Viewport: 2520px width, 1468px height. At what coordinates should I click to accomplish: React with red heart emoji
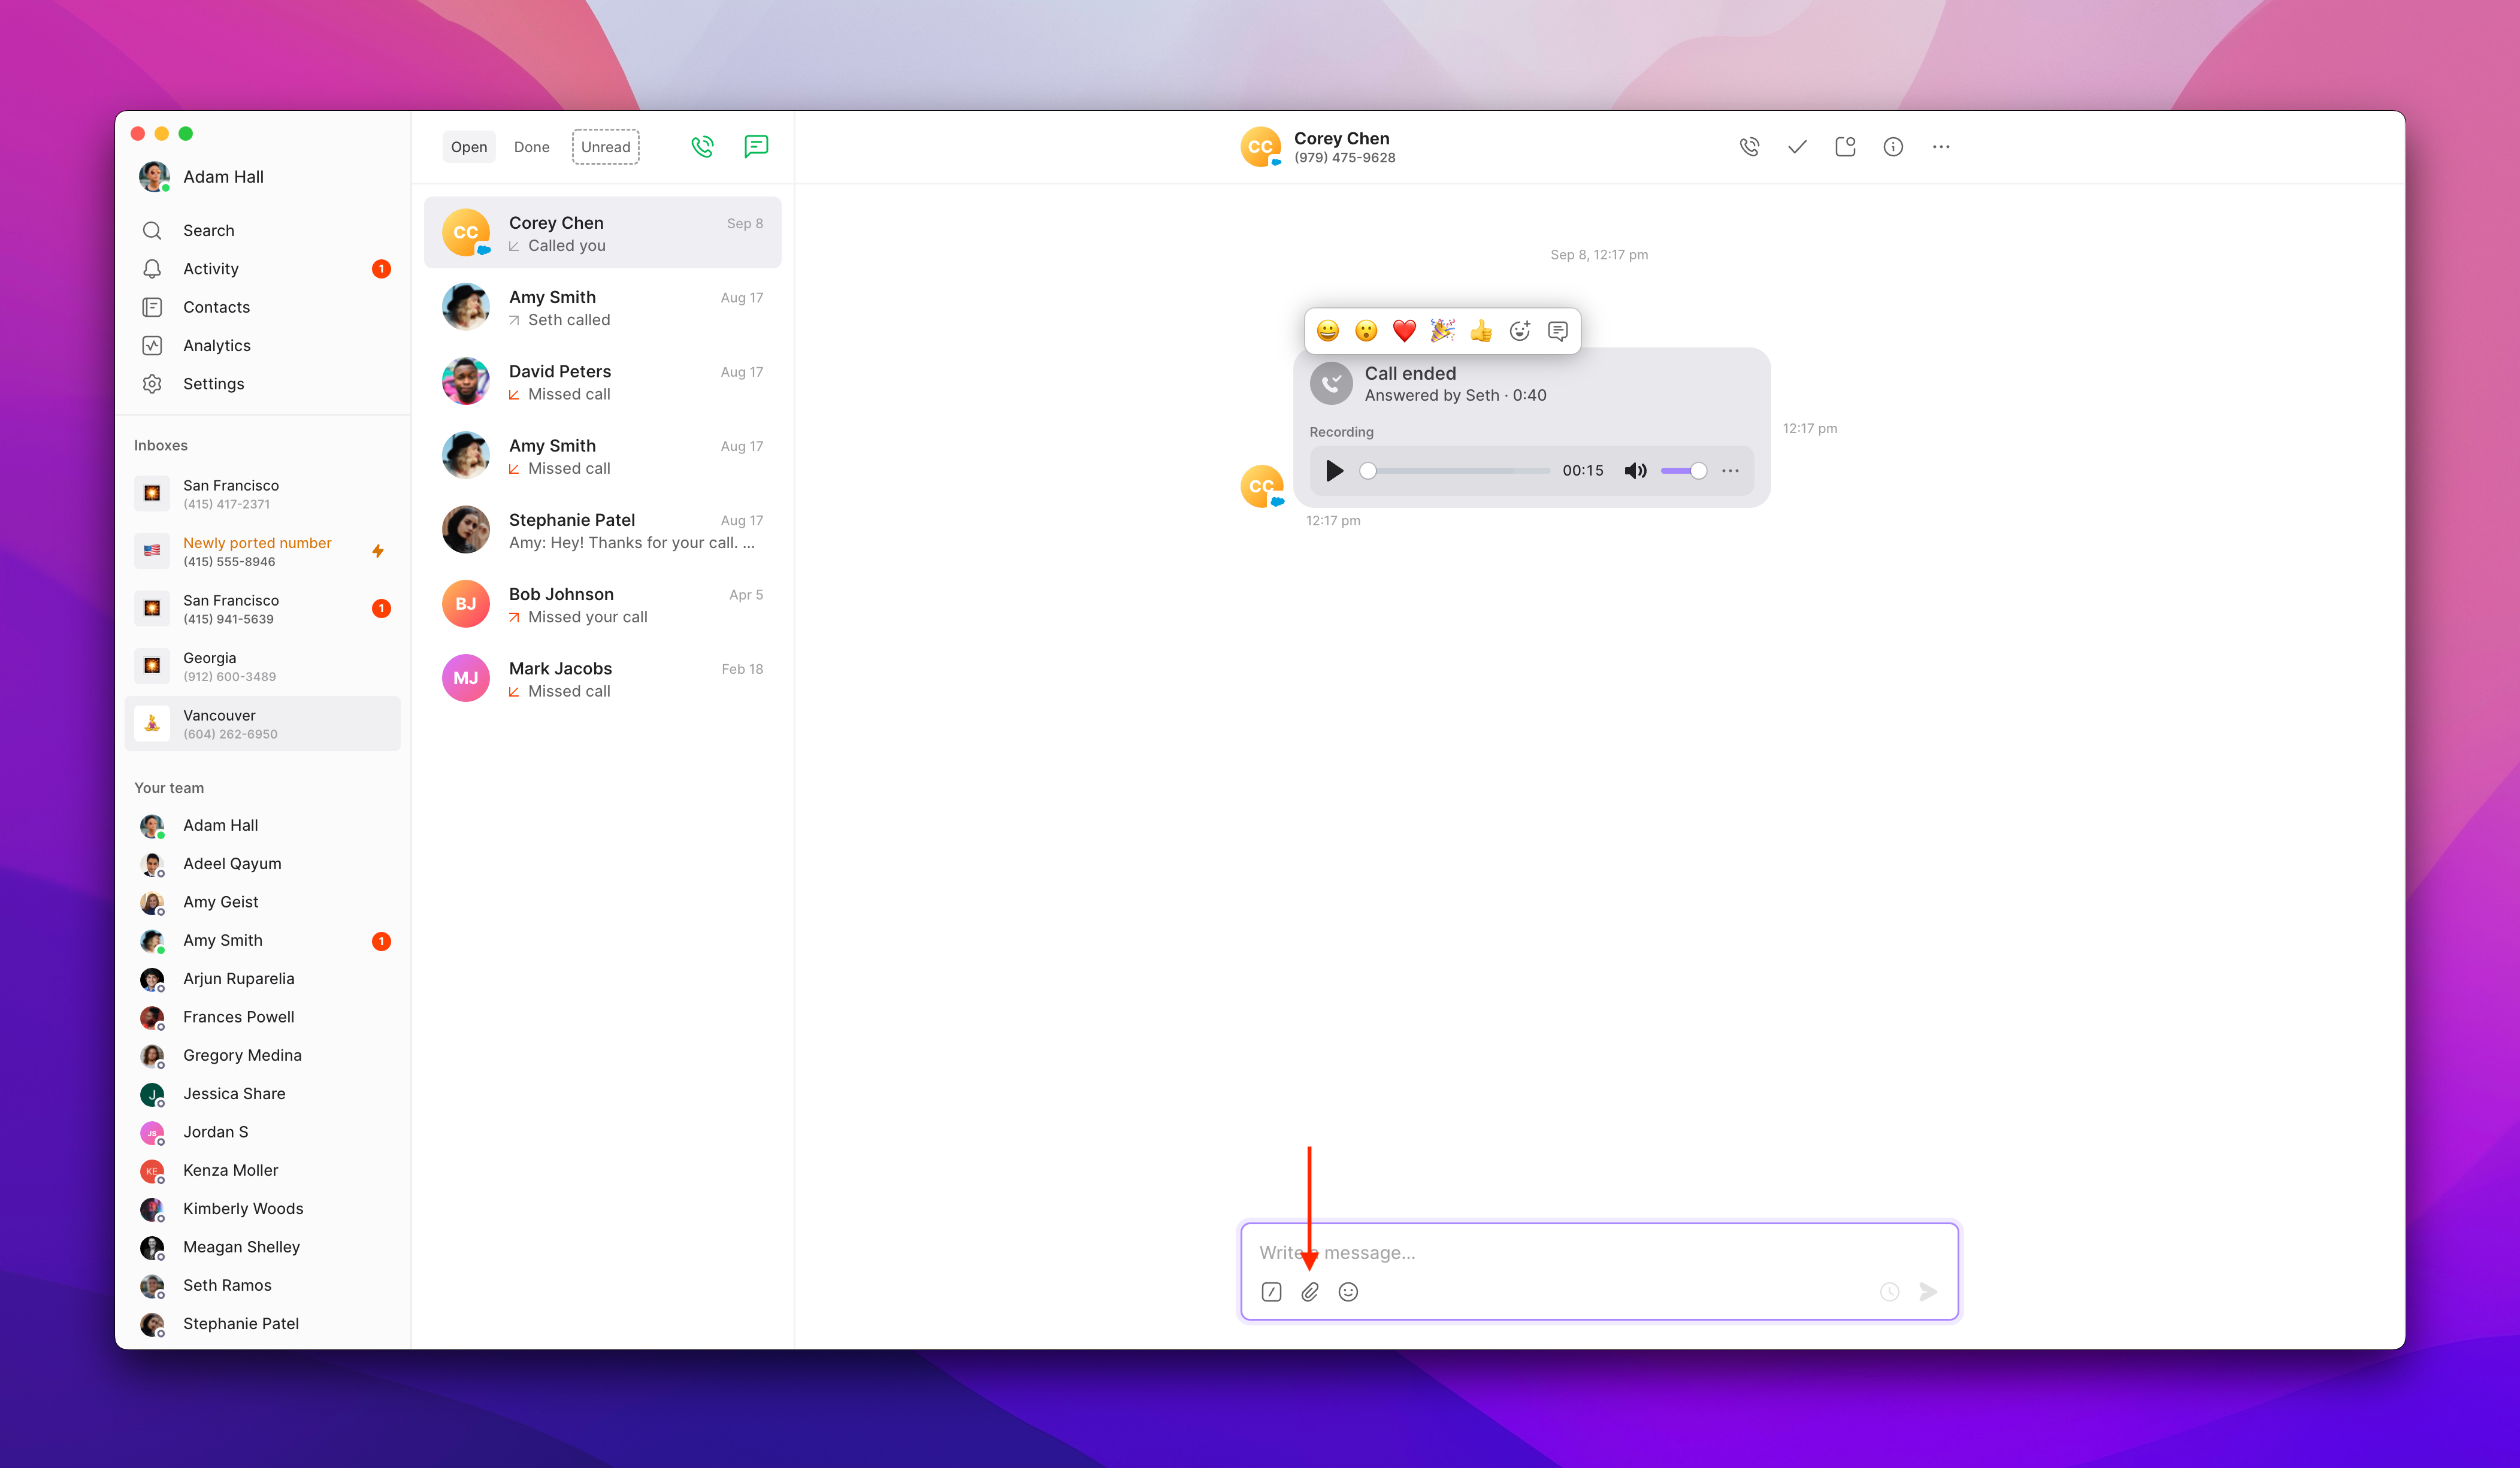(x=1404, y=331)
